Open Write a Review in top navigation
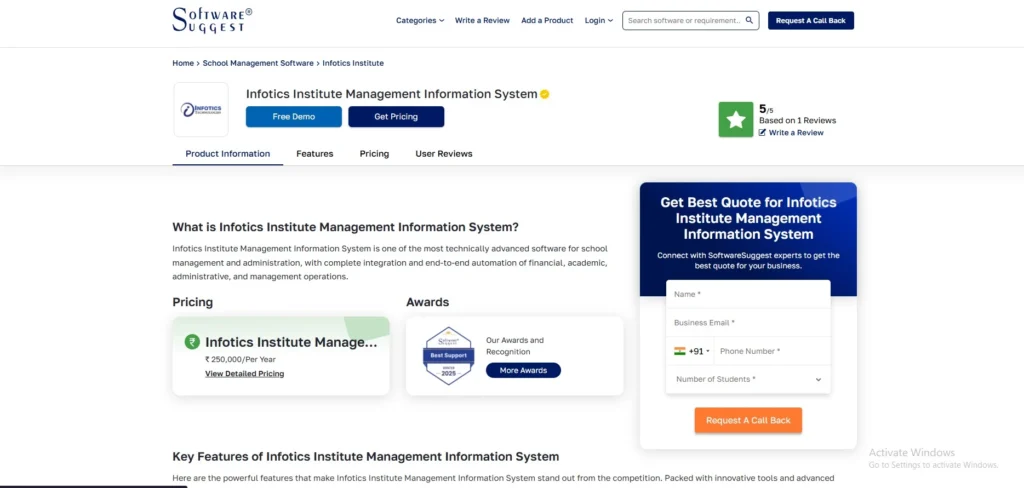The width and height of the screenshot is (1024, 488). pyautogui.click(x=483, y=20)
